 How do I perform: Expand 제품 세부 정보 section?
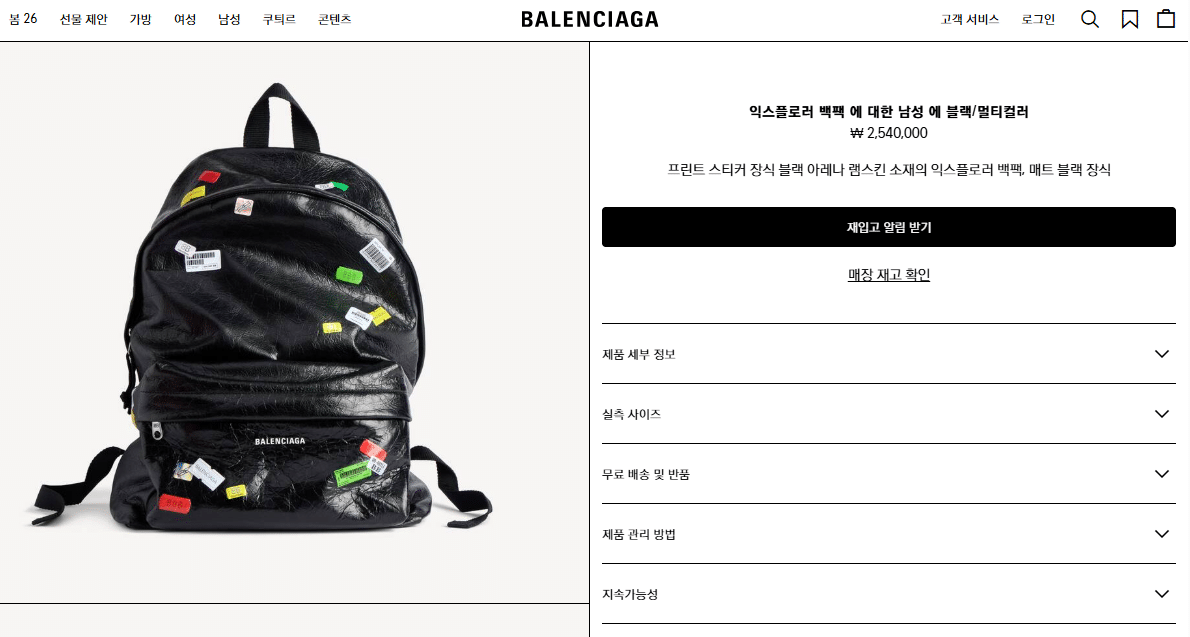click(x=889, y=354)
